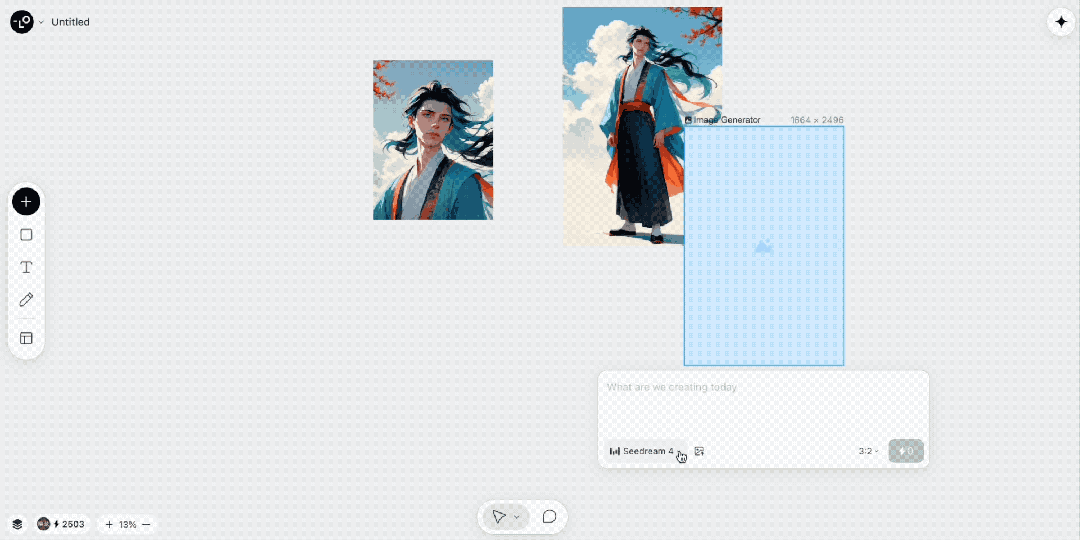Click the generate button with lightning icon

pos(906,451)
